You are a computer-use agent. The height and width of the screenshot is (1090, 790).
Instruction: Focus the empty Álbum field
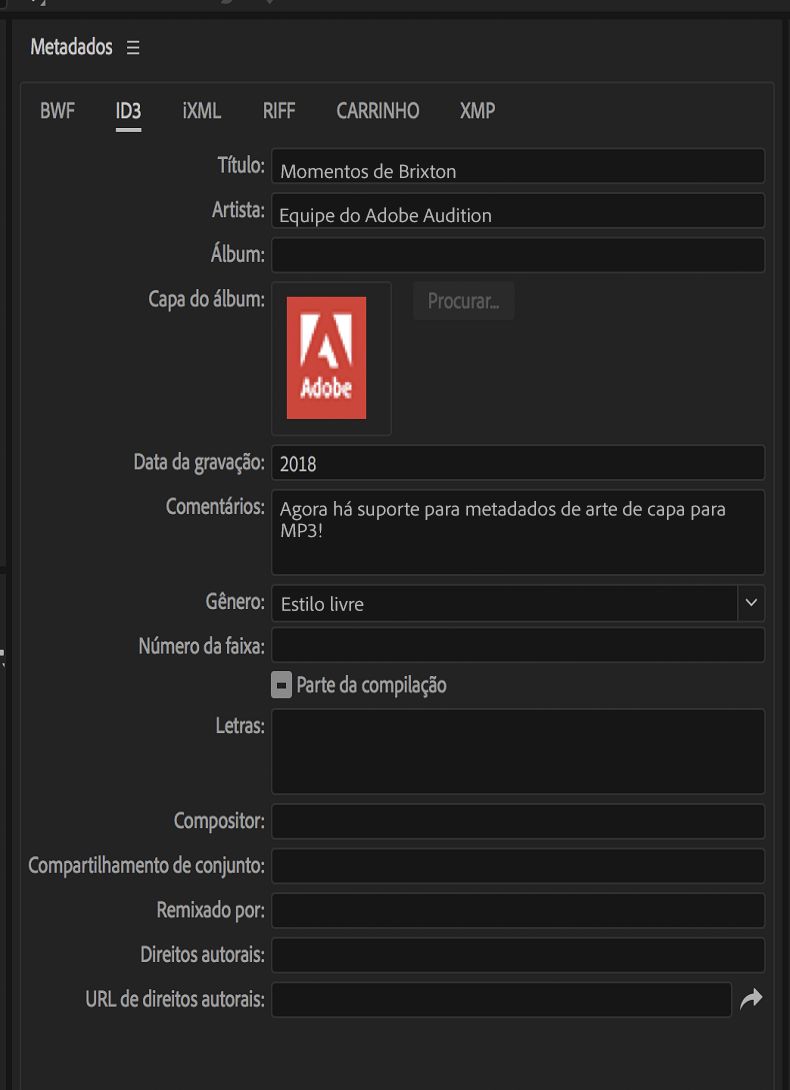coord(518,255)
